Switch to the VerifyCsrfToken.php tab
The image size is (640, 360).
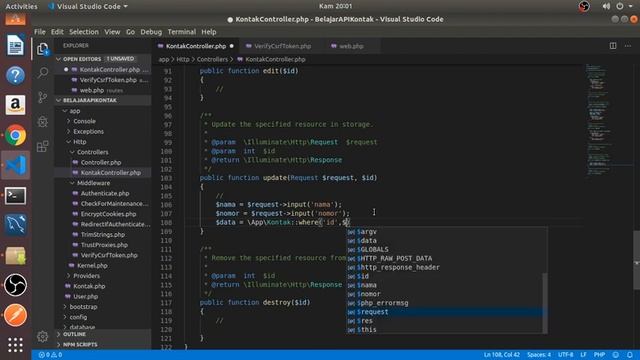click(x=282, y=46)
